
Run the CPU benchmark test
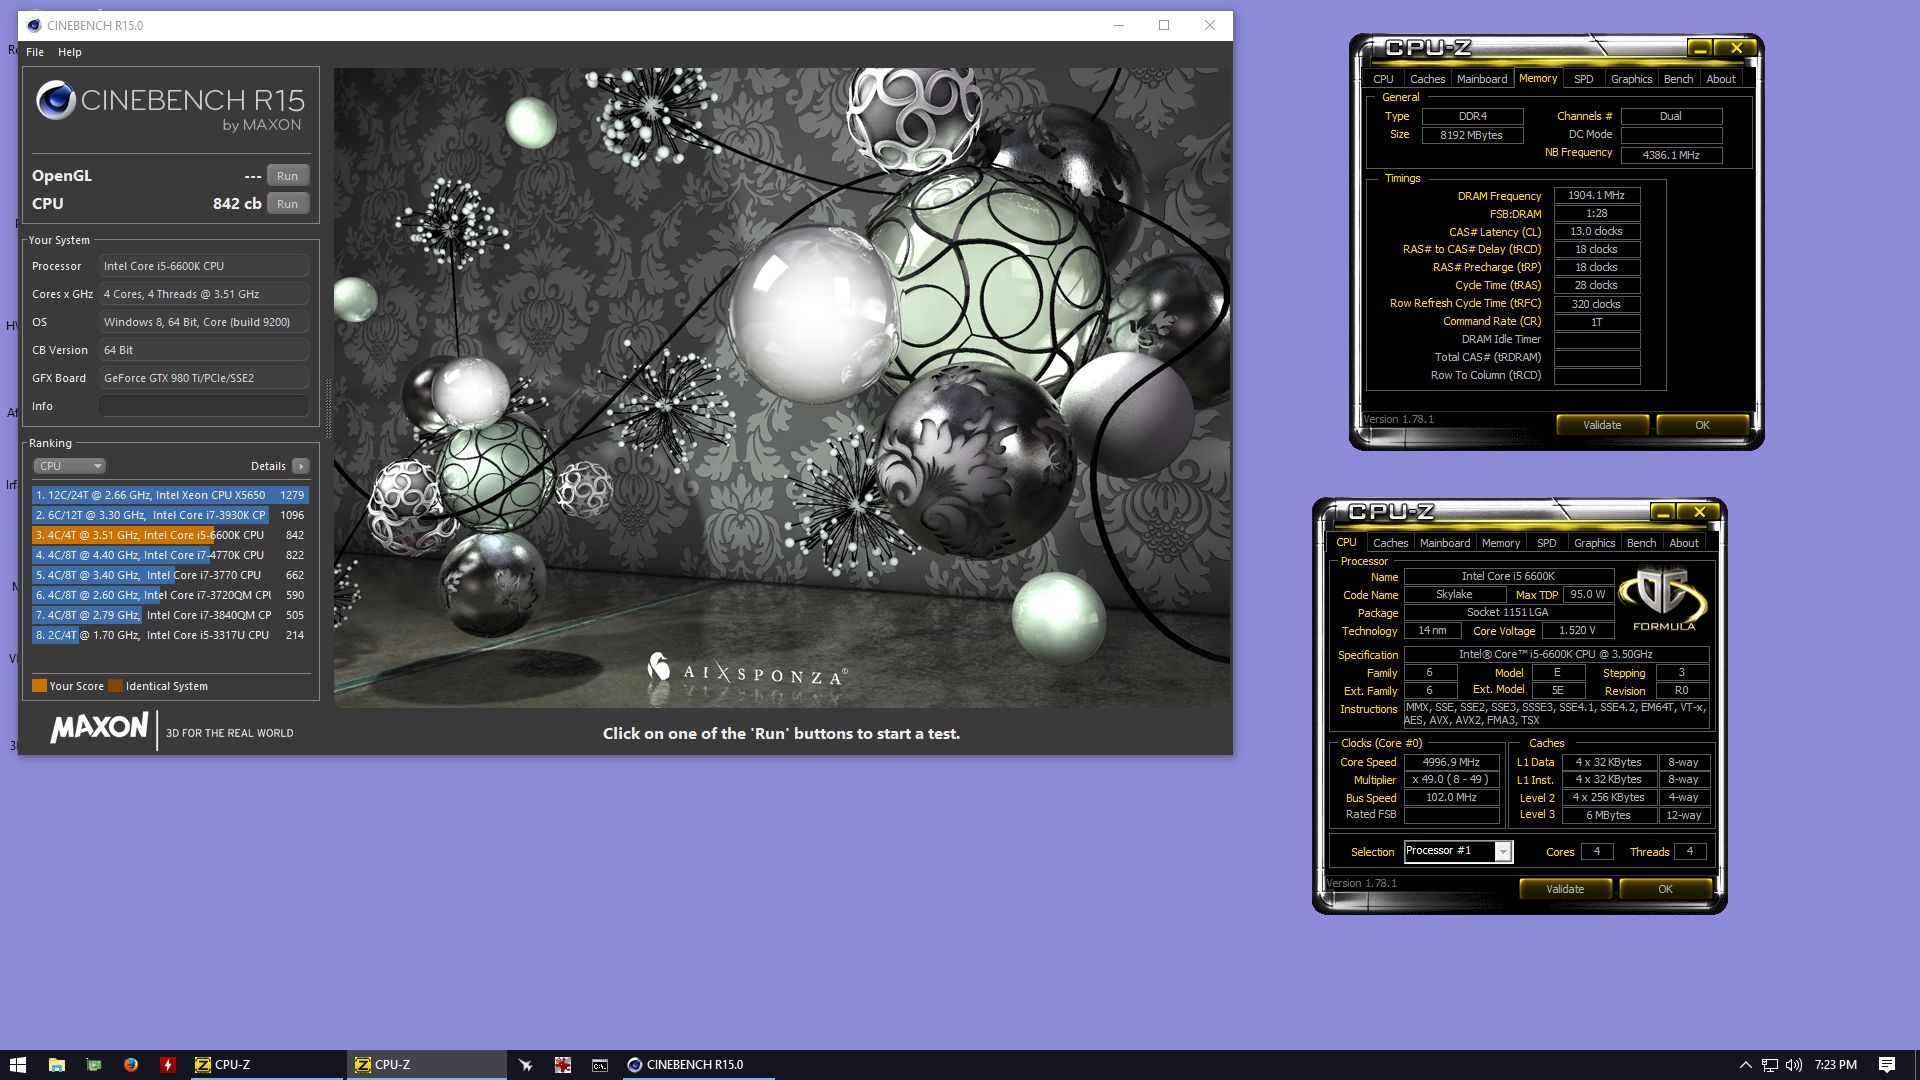click(287, 204)
